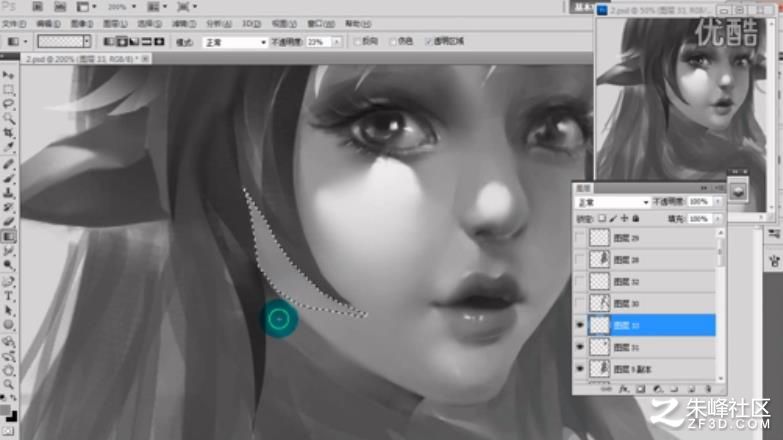Image resolution: width=783 pixels, height=440 pixels.
Task: Select the Crop tool
Action: (8, 133)
